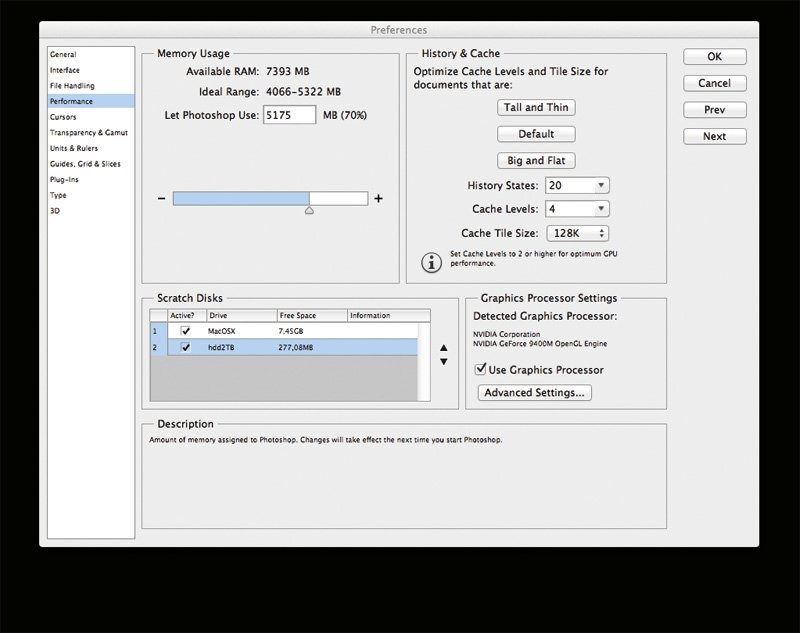Select the Performance preferences category
This screenshot has height=633, width=800.
91,101
